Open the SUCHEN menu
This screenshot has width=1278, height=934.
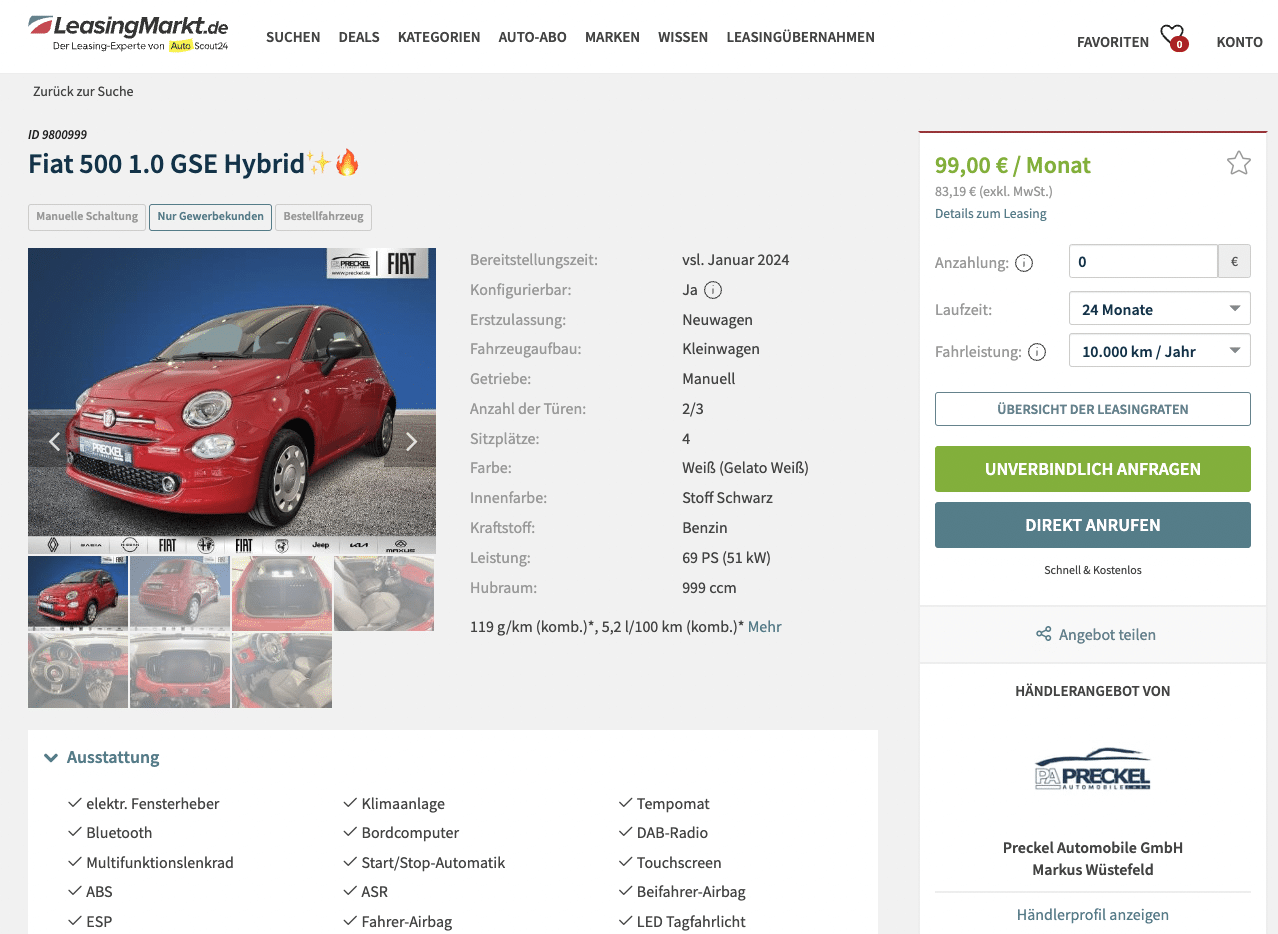point(293,37)
